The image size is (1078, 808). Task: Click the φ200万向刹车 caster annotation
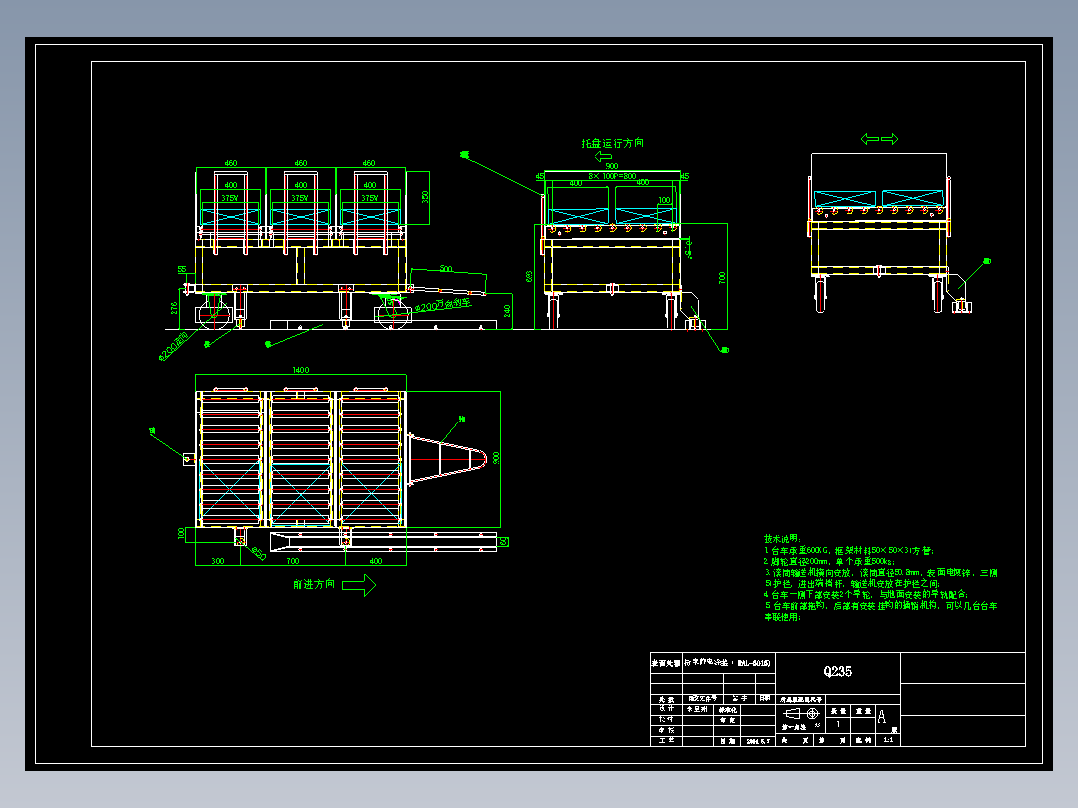(x=443, y=305)
